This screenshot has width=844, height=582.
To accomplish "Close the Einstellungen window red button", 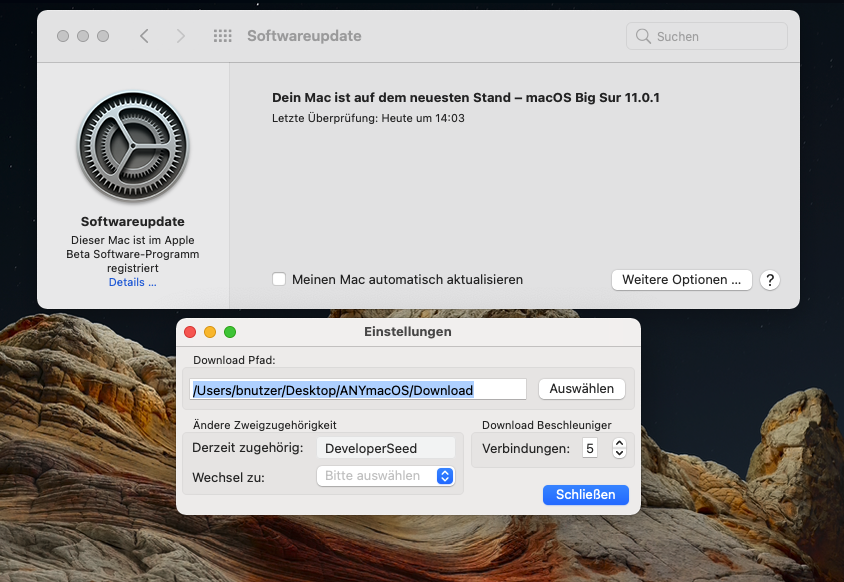I will pos(190,332).
